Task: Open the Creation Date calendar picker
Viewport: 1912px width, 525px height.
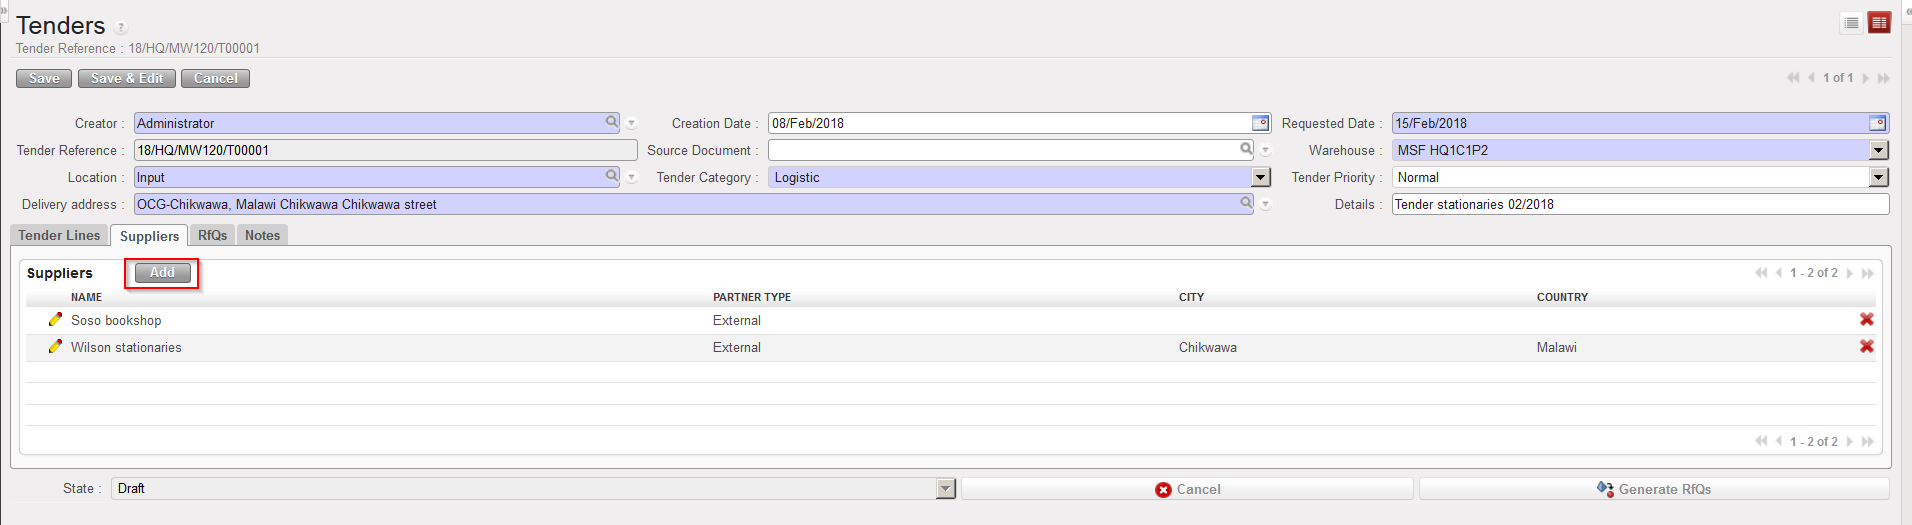Action: [1260, 123]
